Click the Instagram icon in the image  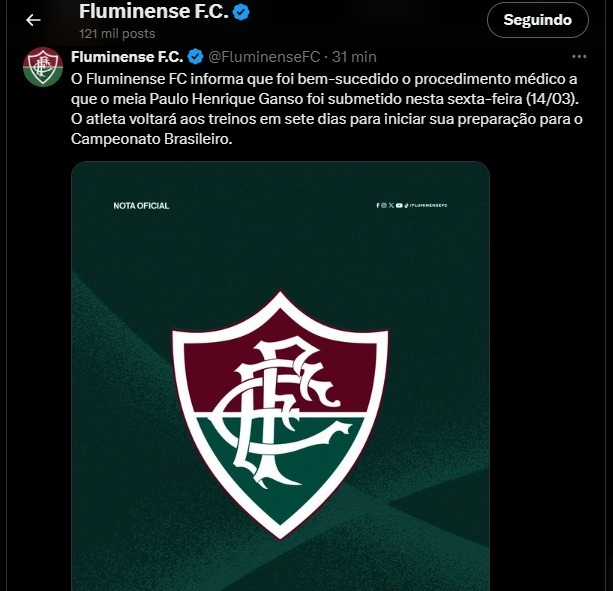(384, 206)
